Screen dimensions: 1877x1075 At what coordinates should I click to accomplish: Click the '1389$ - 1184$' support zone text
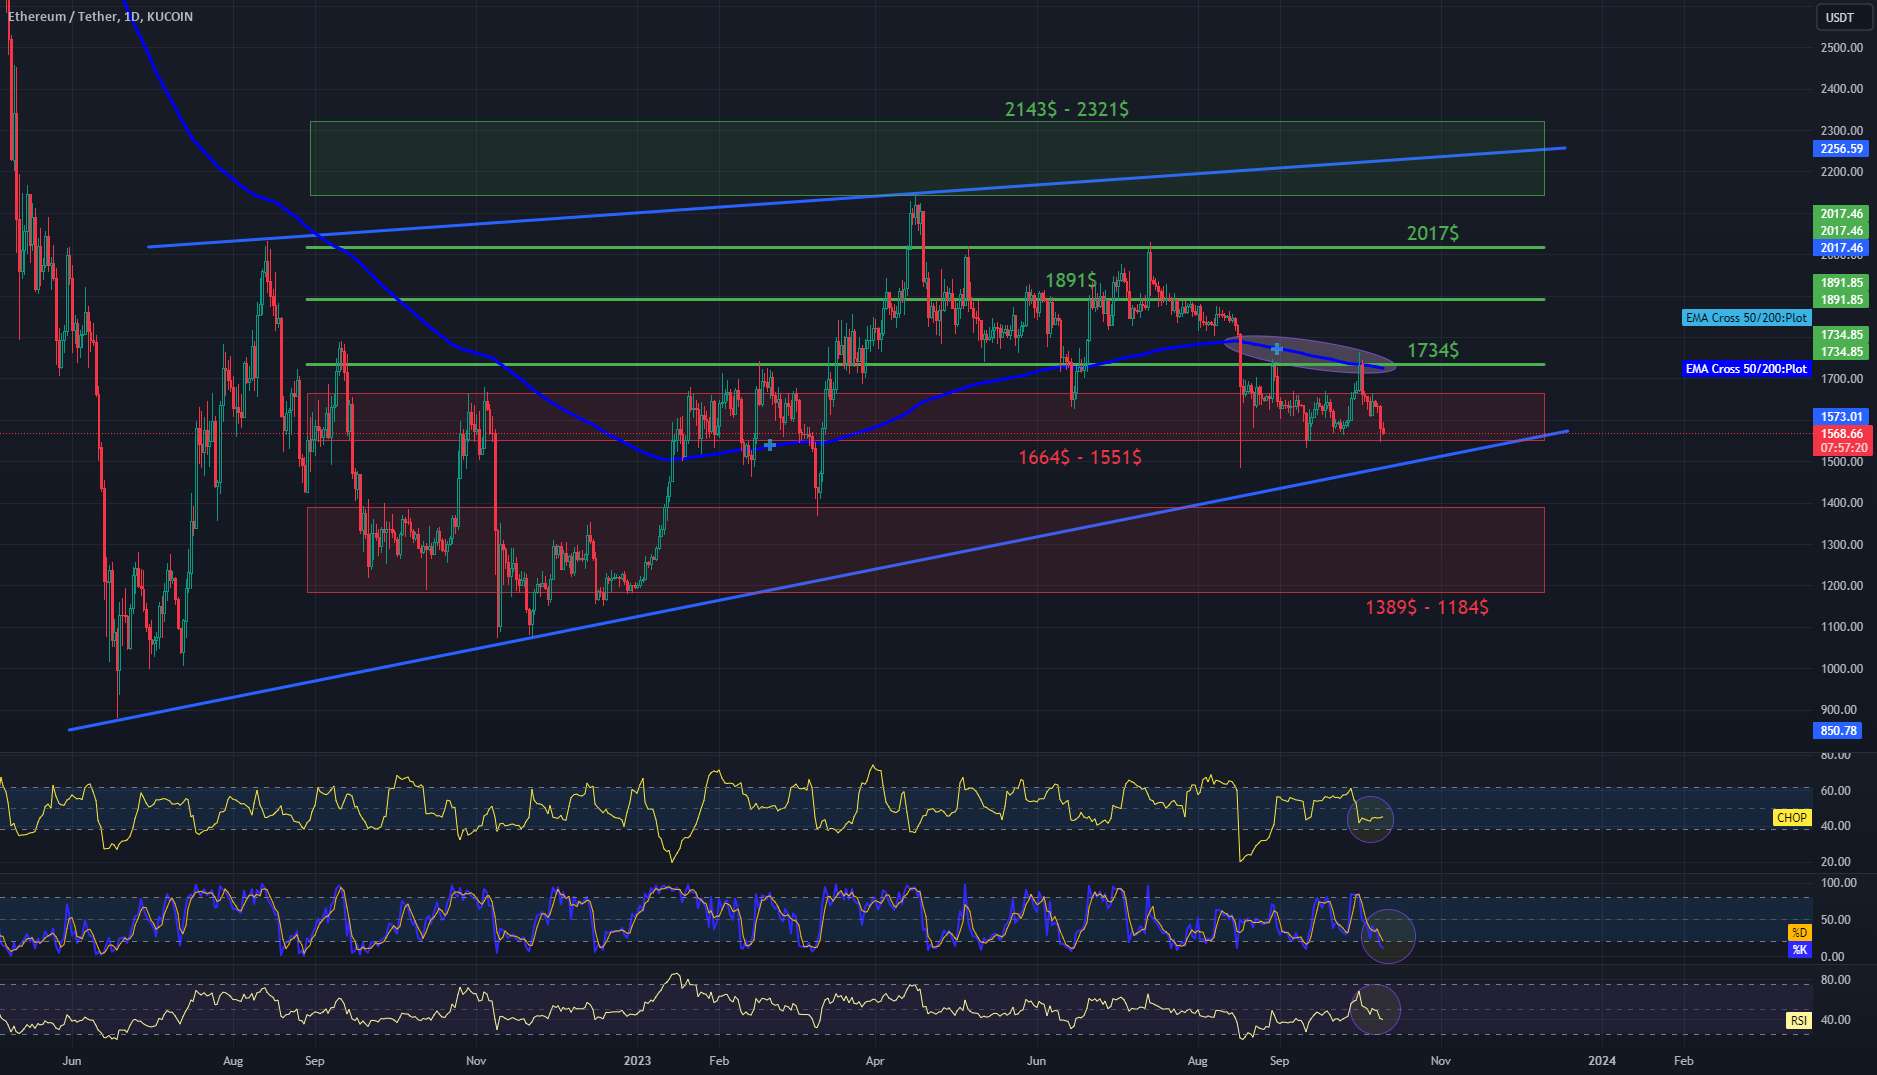(x=1427, y=607)
